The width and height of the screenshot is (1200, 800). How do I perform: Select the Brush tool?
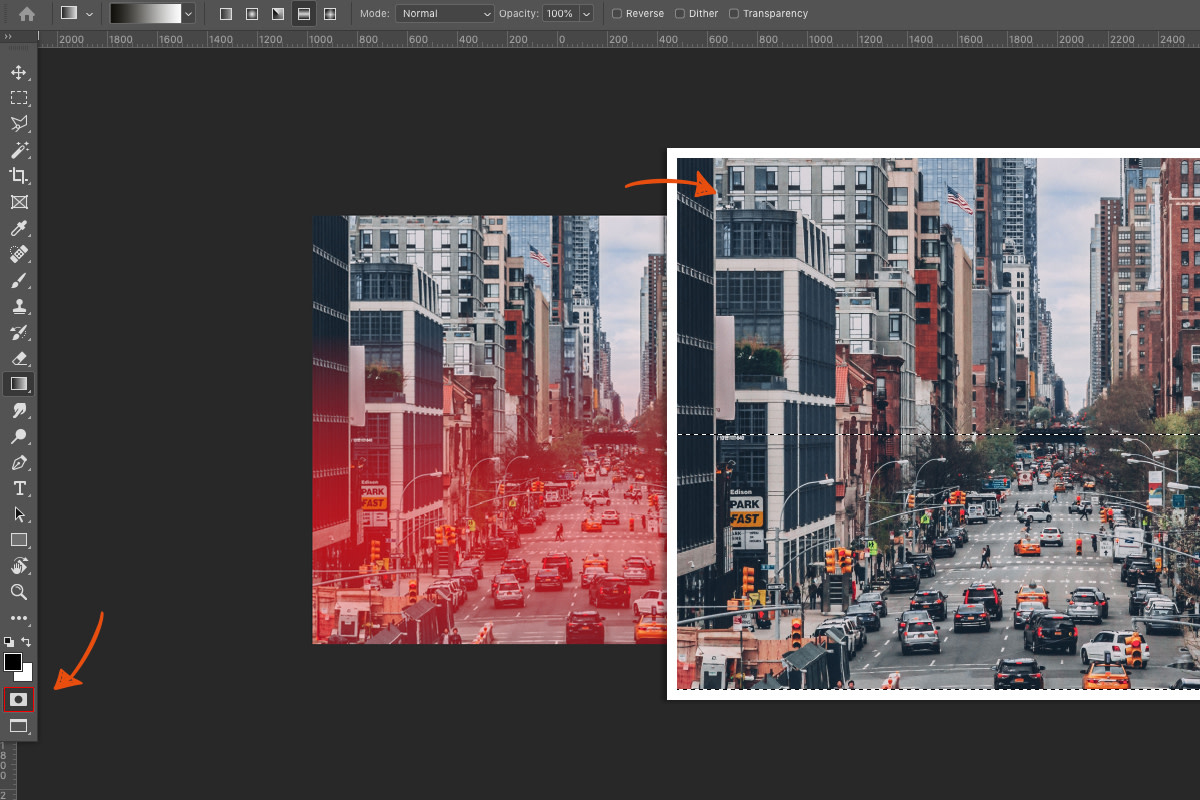(18, 280)
